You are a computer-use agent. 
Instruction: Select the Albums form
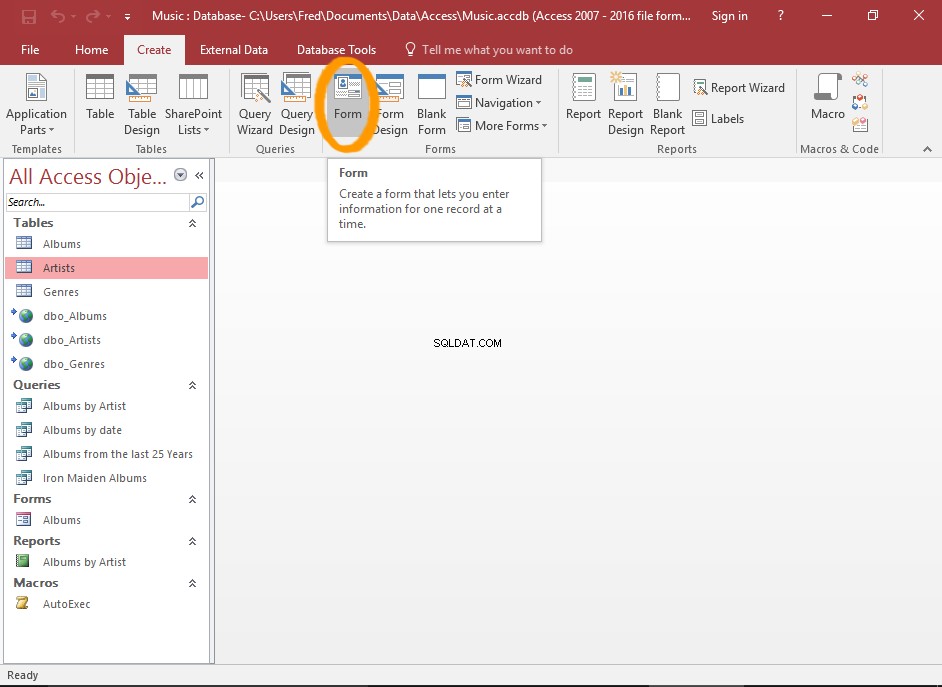106,520
